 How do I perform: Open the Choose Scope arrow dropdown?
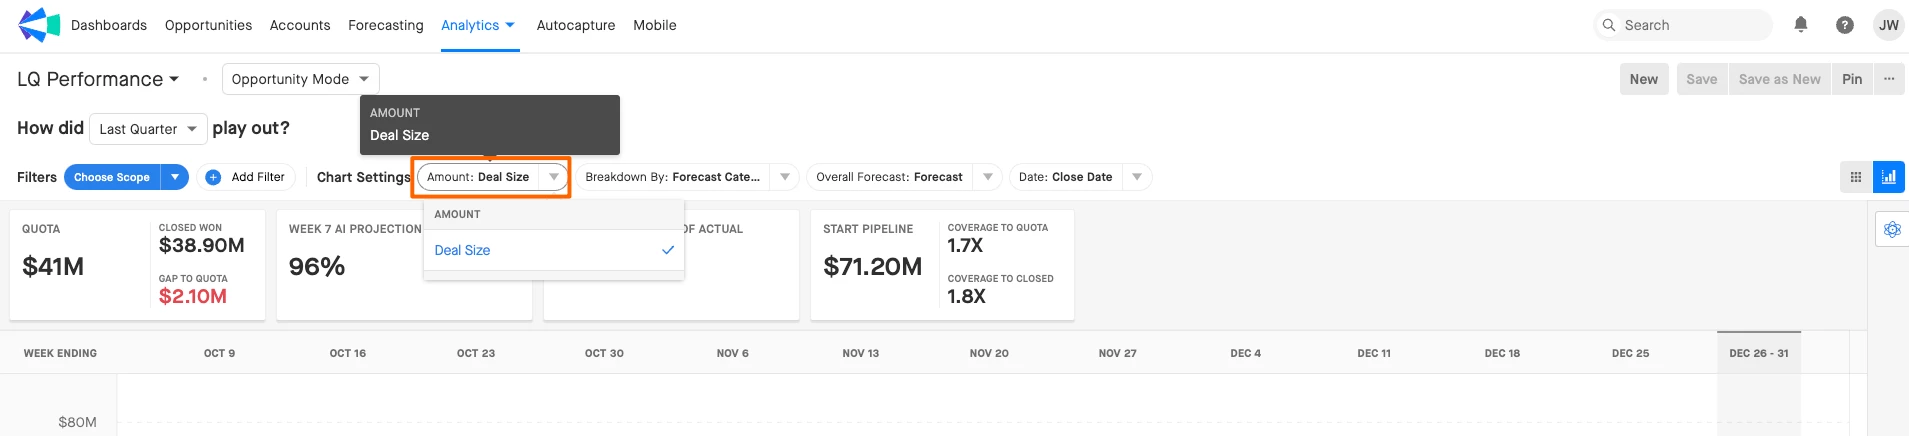tap(175, 177)
